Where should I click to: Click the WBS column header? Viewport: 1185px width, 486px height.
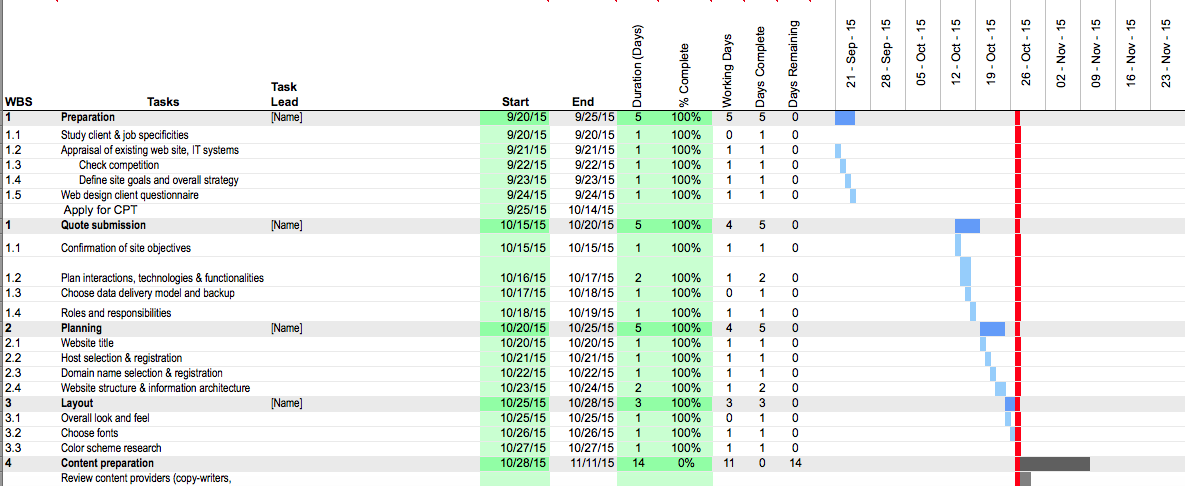point(18,101)
